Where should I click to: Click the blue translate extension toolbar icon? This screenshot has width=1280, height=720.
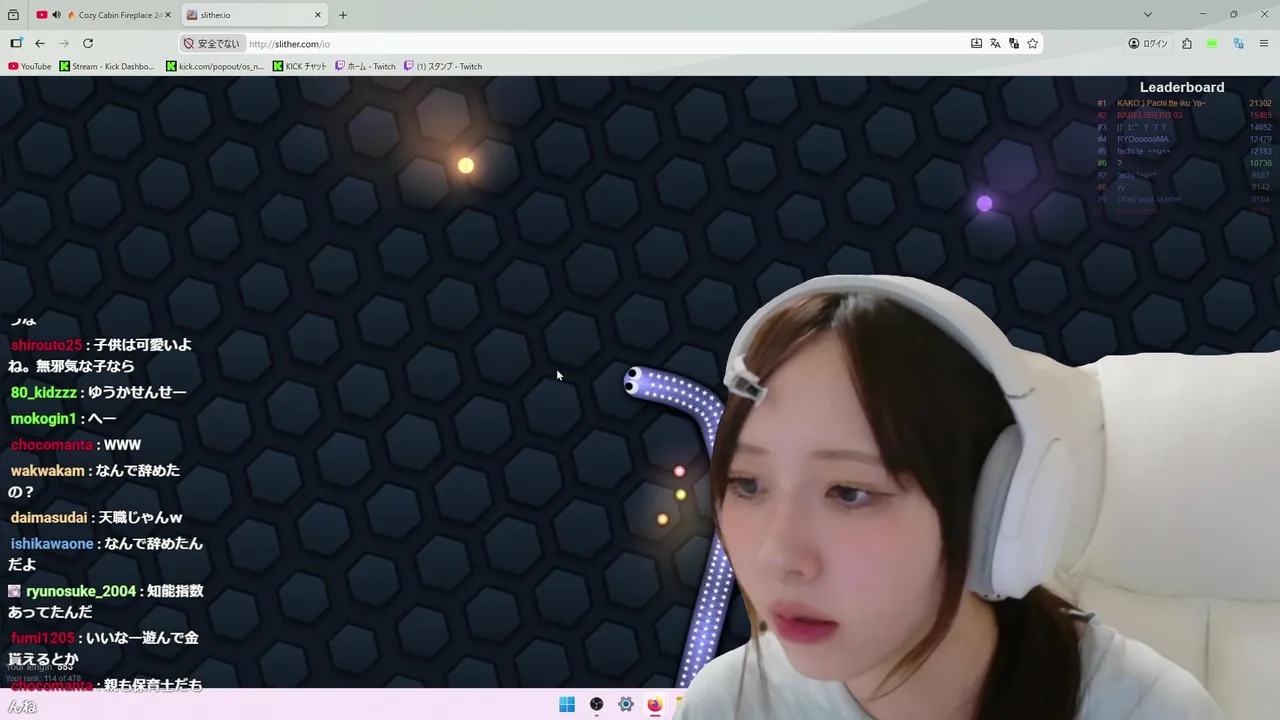click(1238, 43)
